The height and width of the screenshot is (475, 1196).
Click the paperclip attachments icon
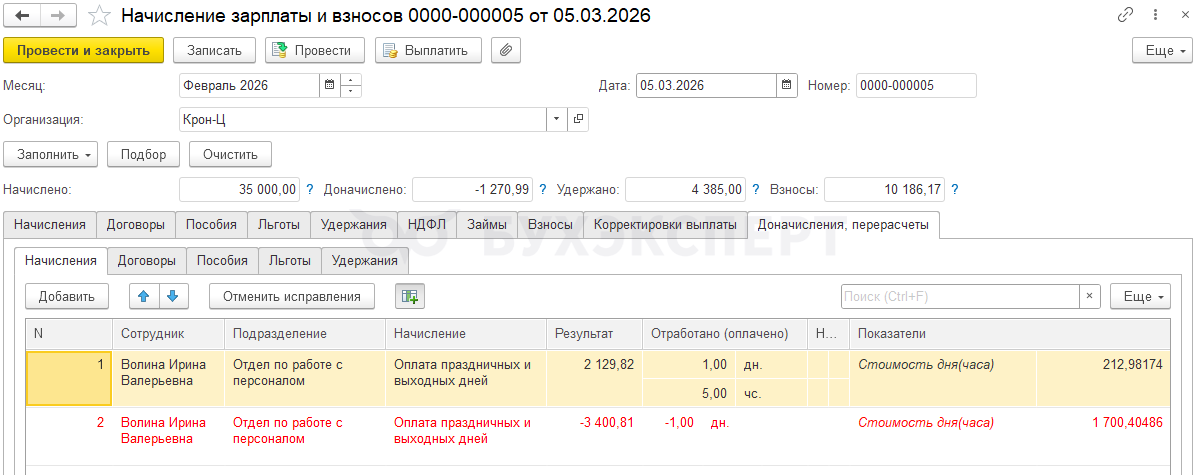click(507, 50)
